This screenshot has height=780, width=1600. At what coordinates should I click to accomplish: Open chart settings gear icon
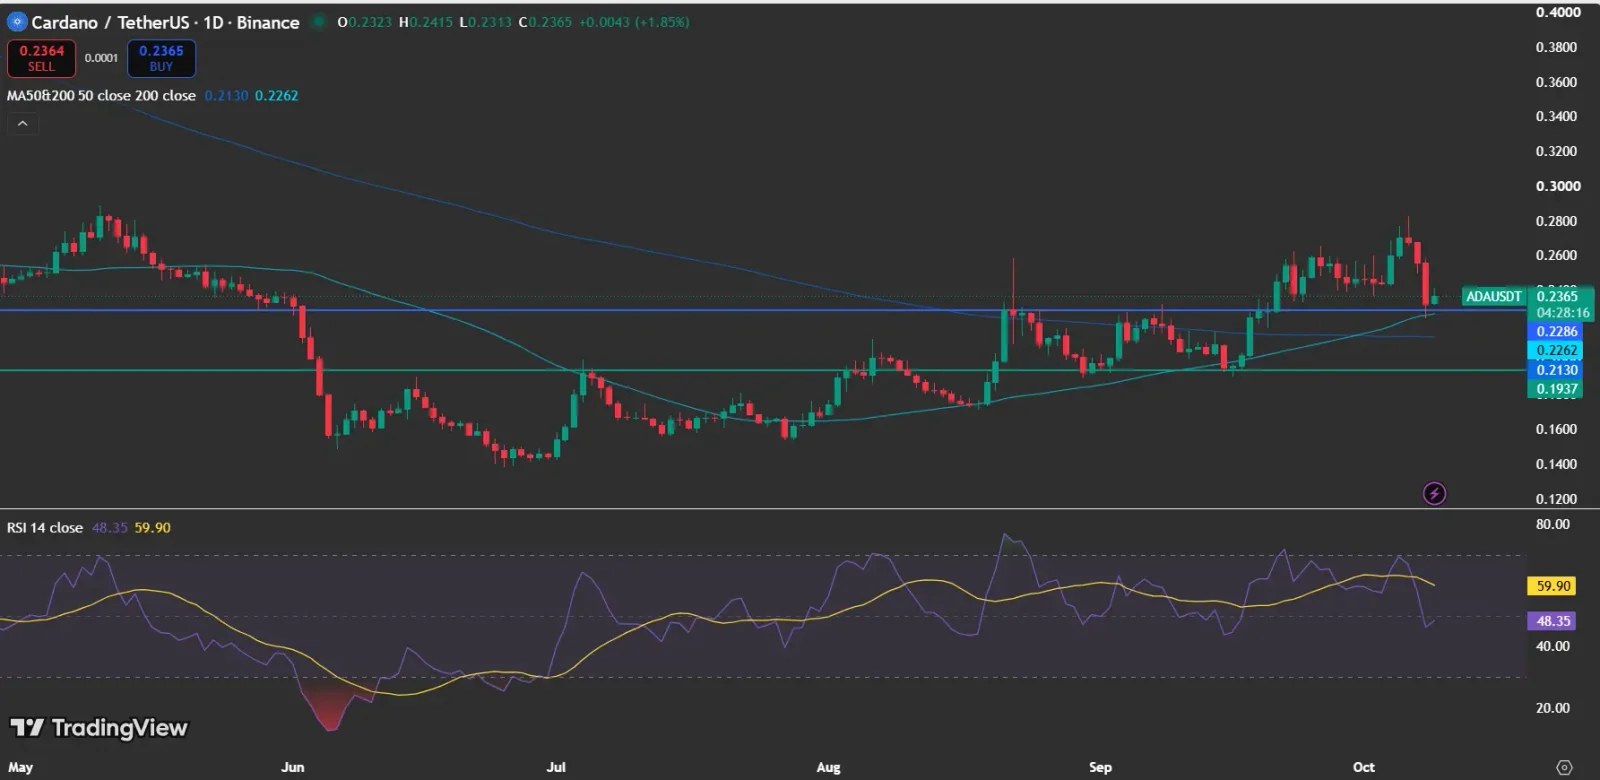[x=1565, y=767]
